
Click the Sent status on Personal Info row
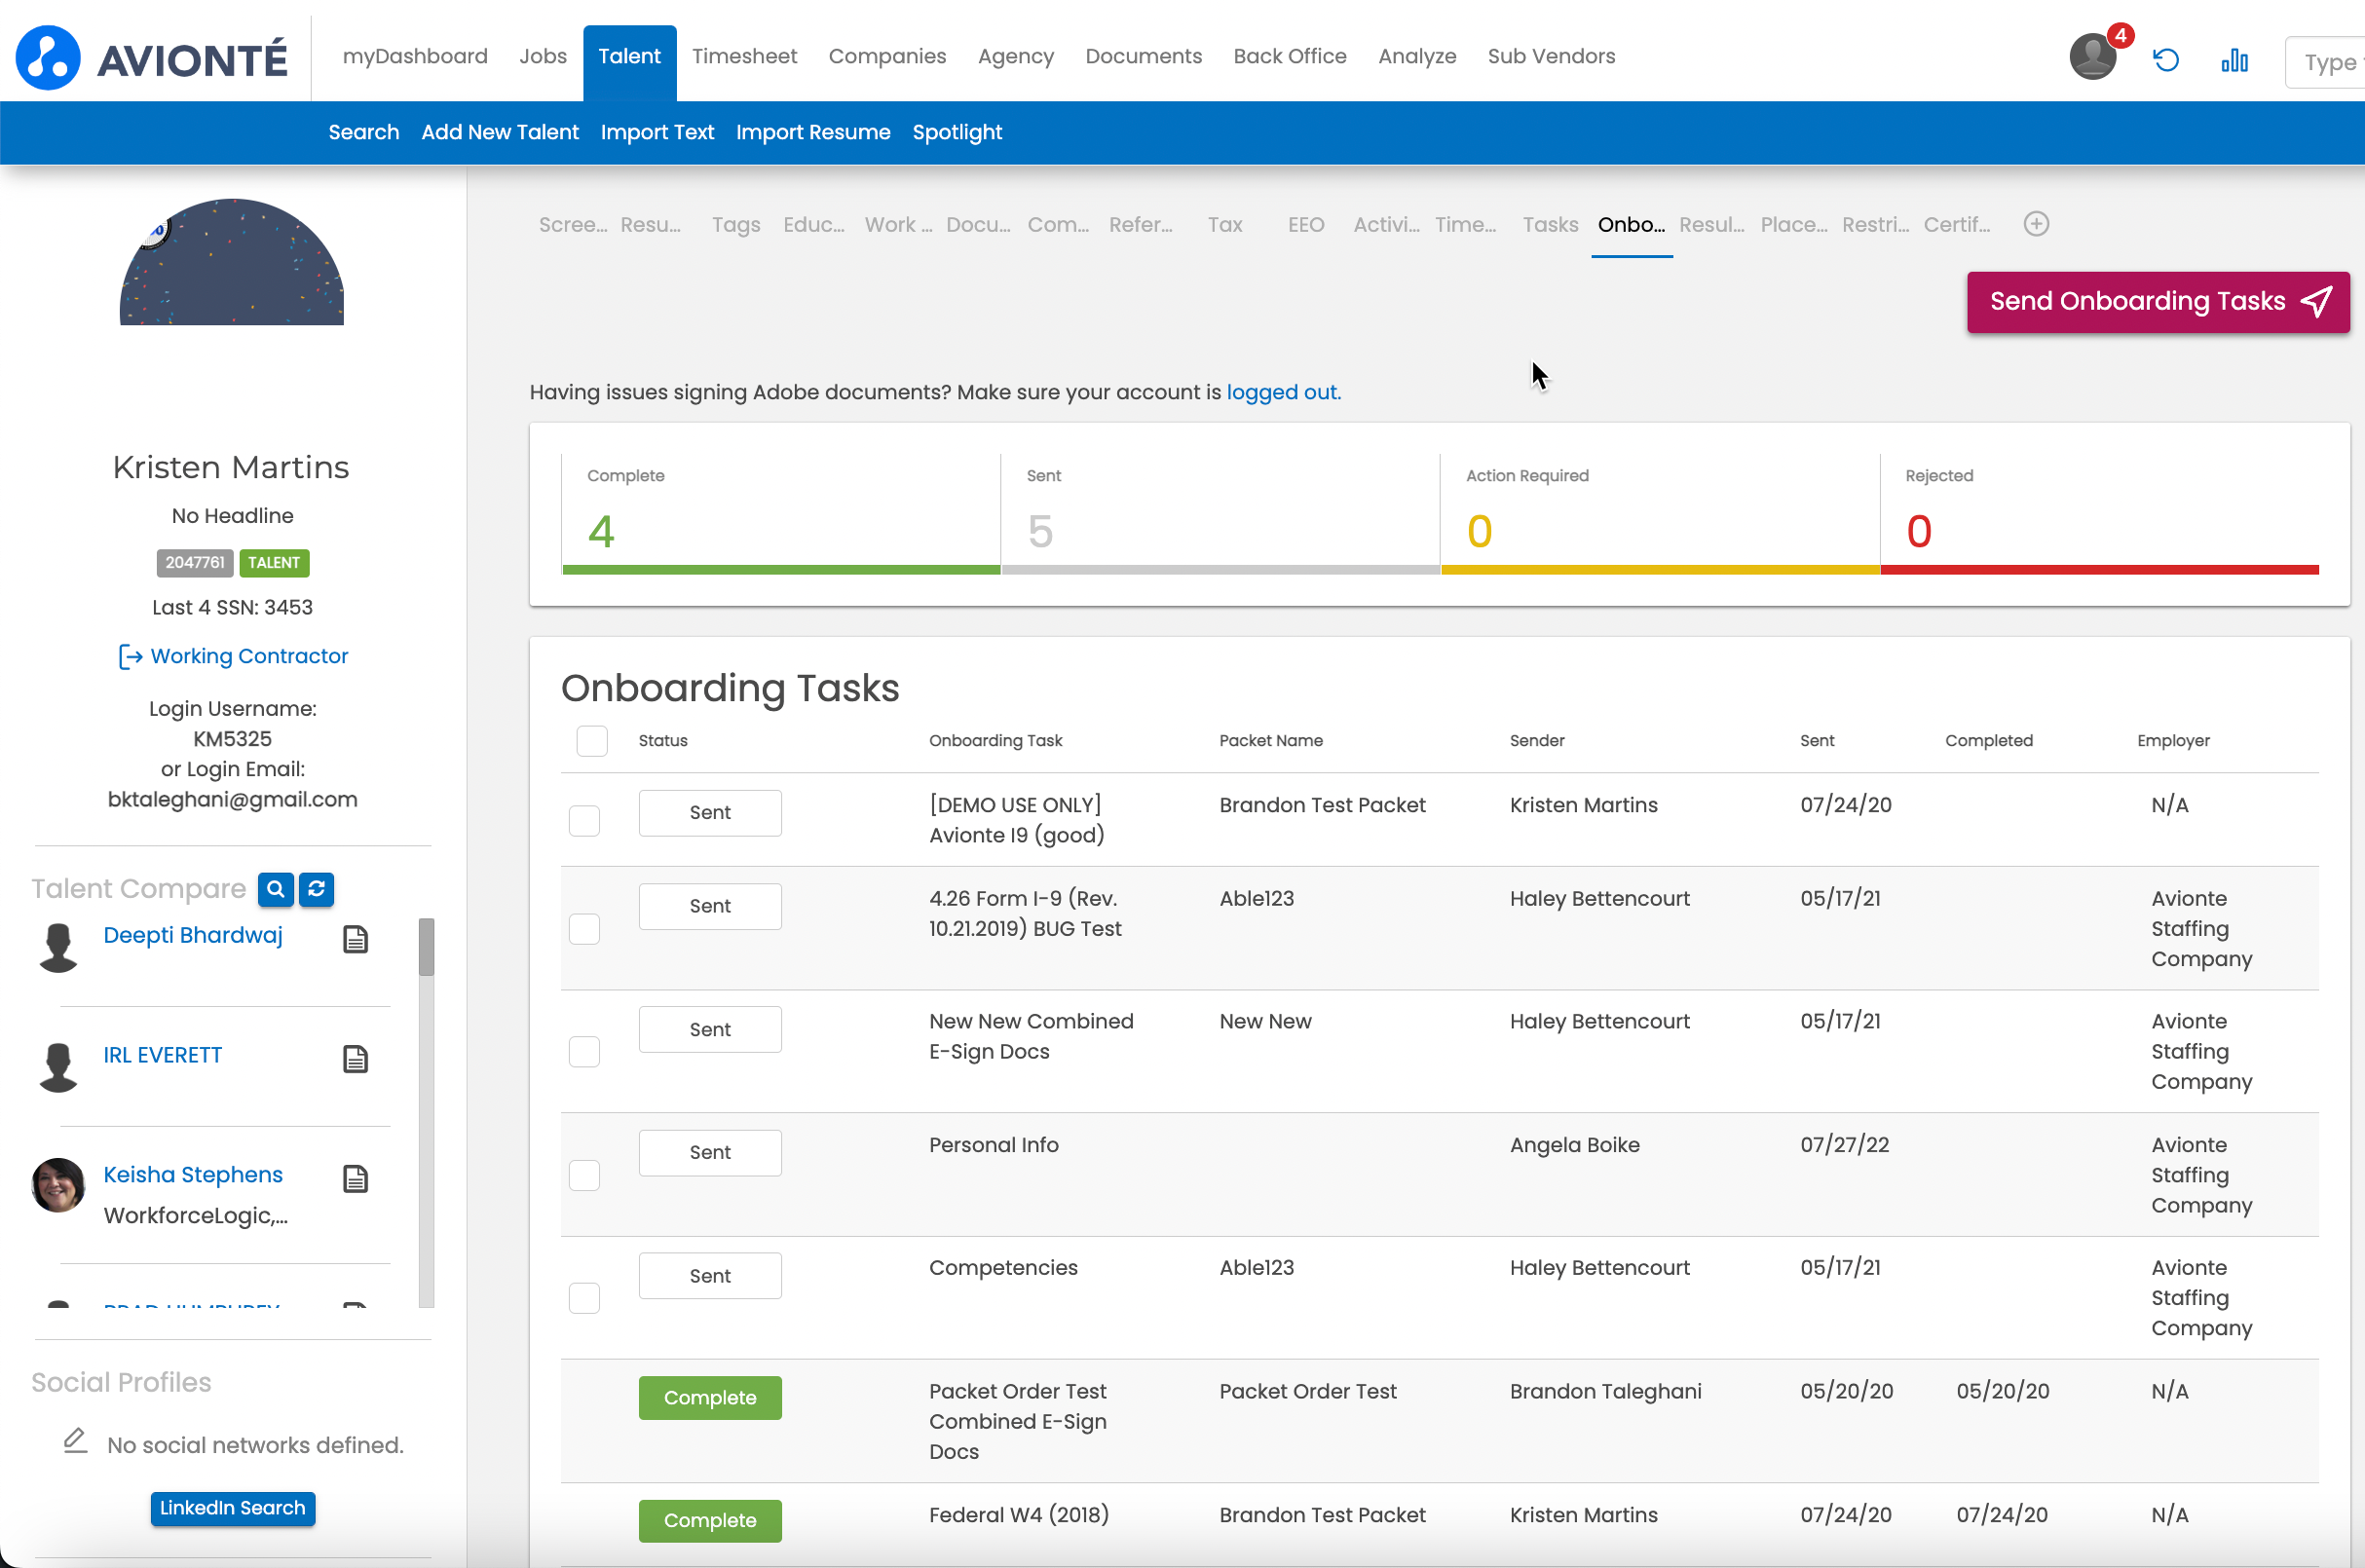tap(710, 1153)
